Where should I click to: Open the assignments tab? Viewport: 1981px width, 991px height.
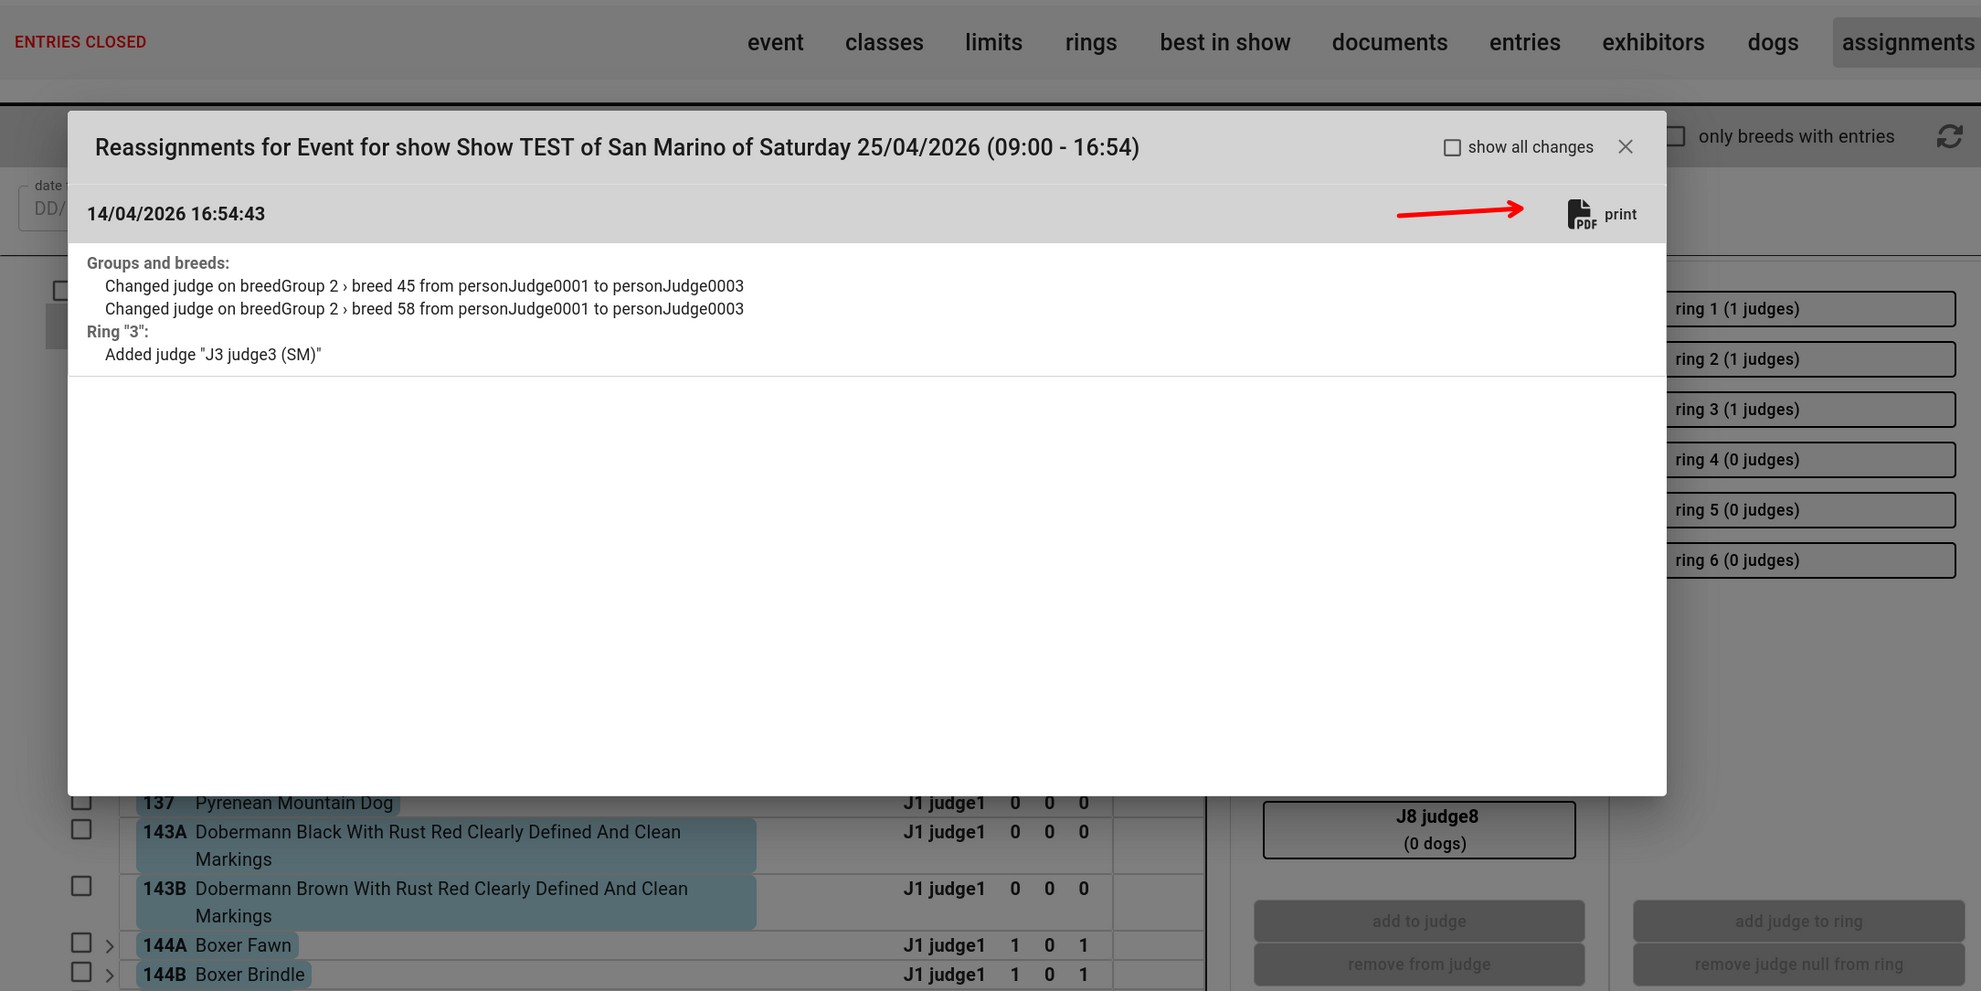1907,43
